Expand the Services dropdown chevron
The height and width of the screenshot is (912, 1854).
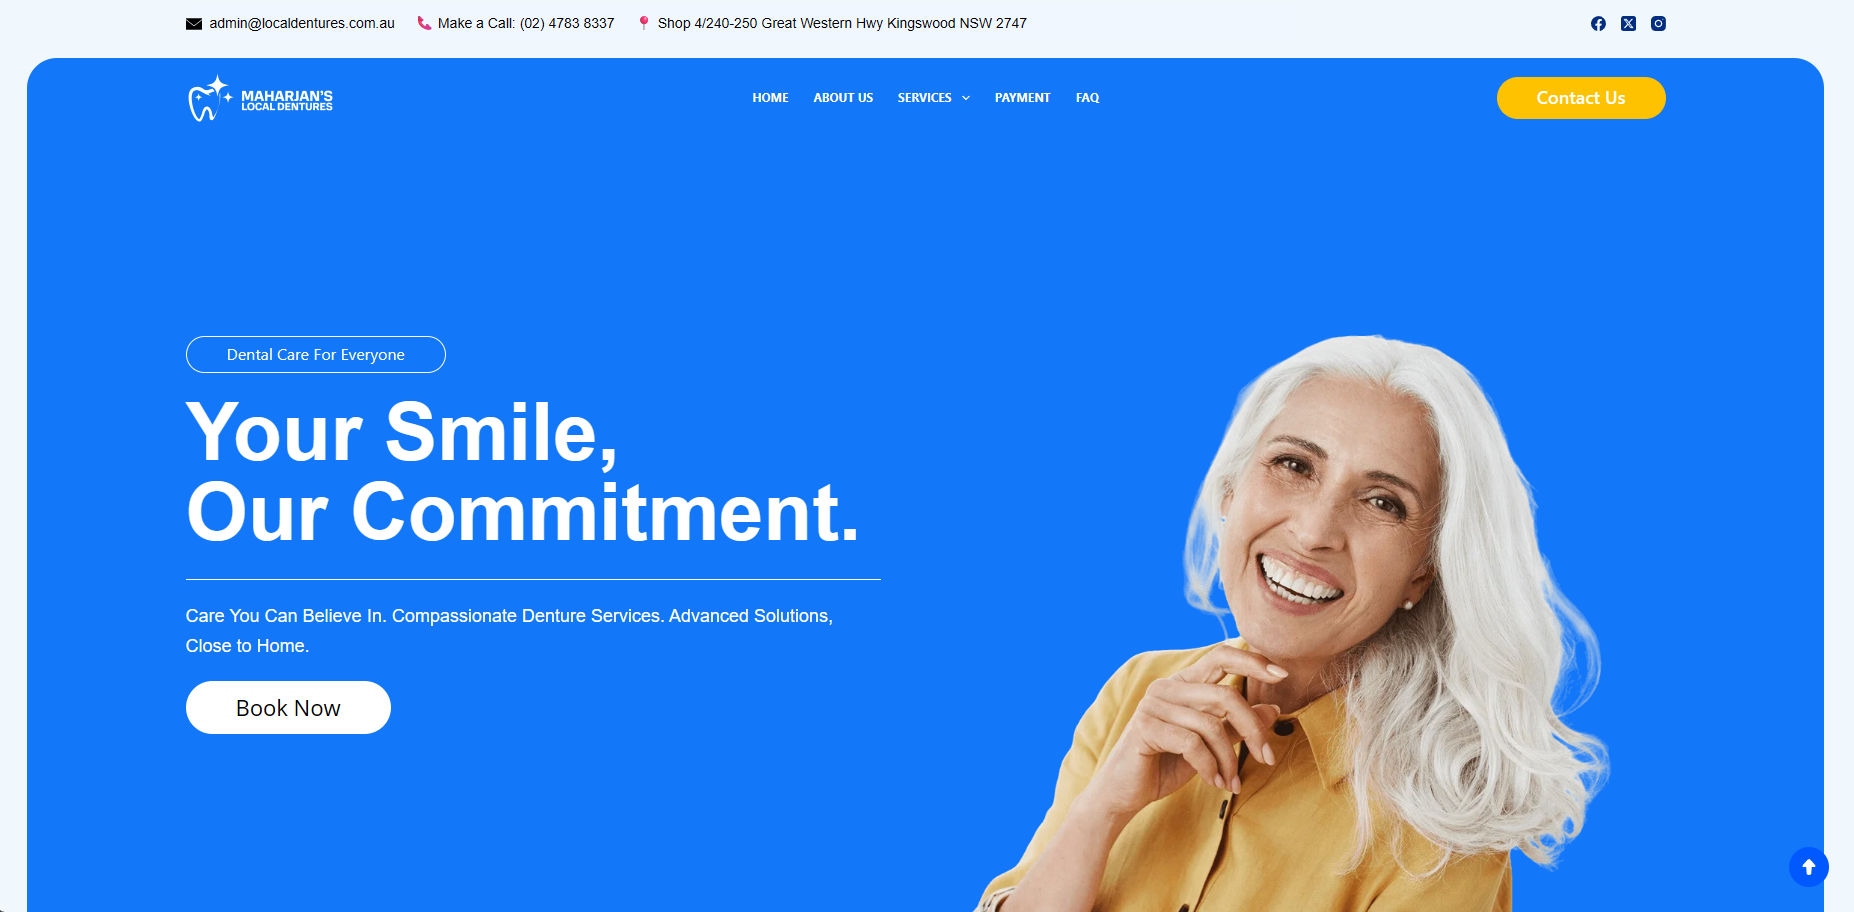coord(966,98)
